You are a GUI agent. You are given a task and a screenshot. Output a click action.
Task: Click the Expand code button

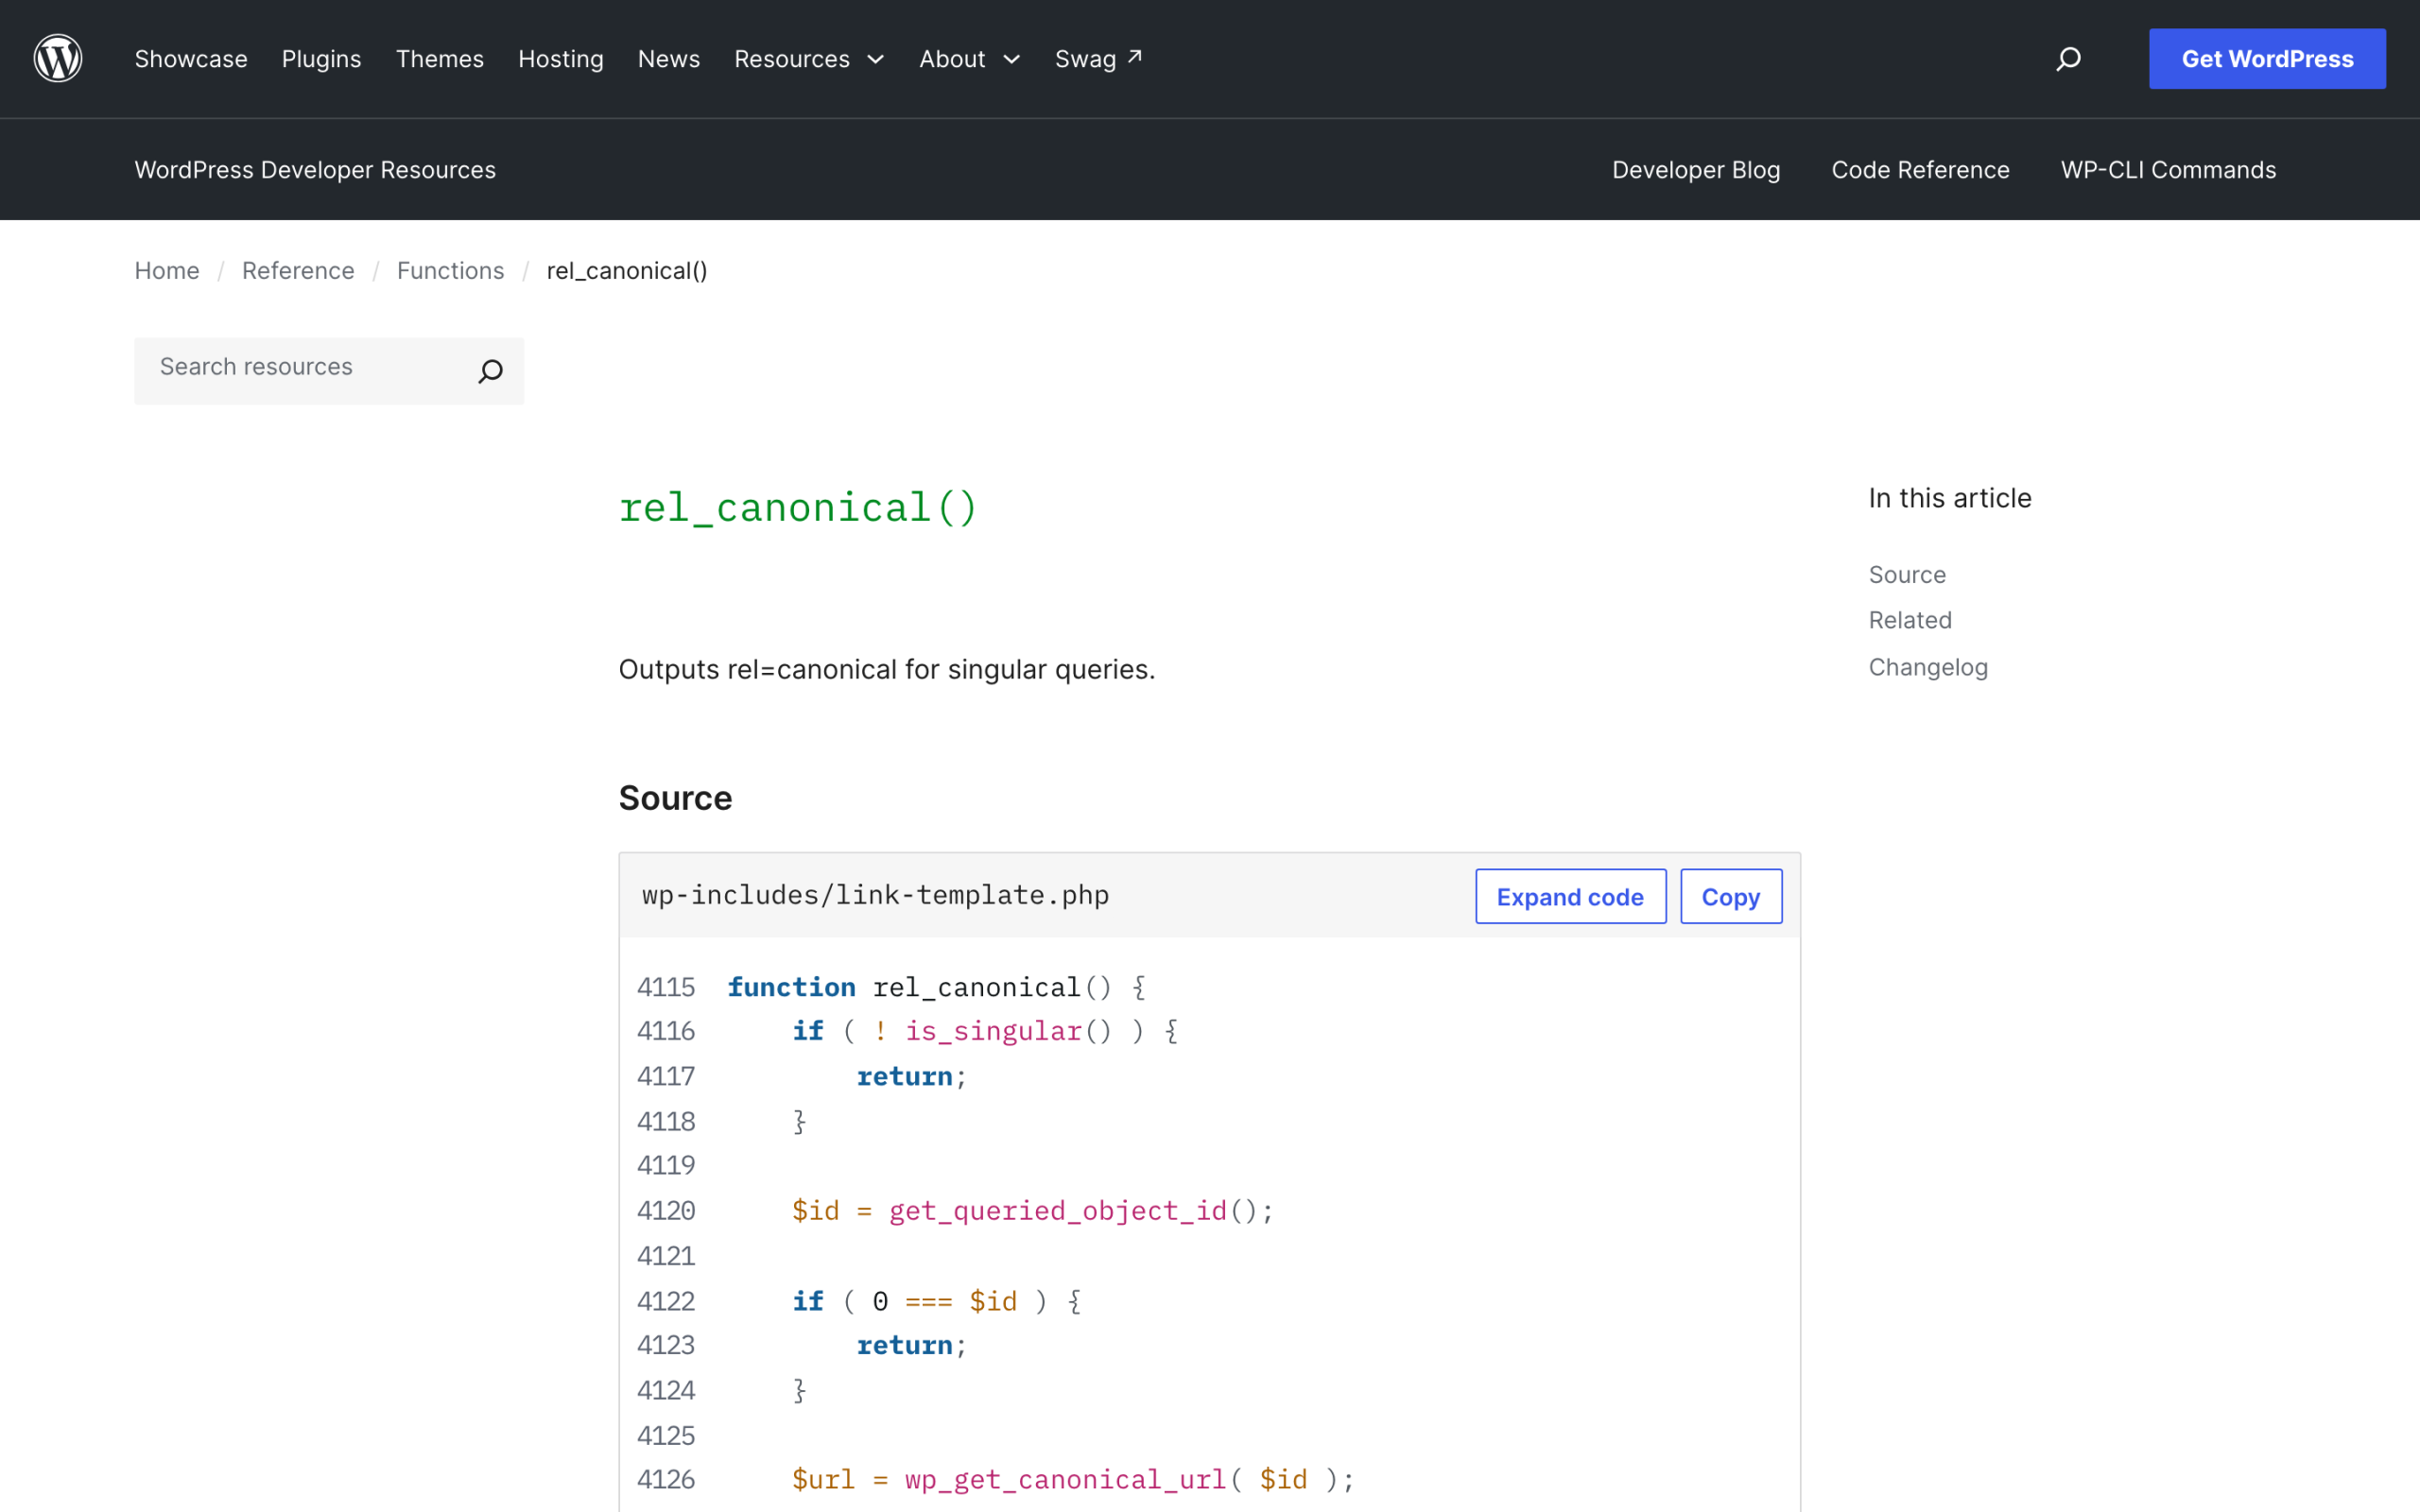point(1570,897)
